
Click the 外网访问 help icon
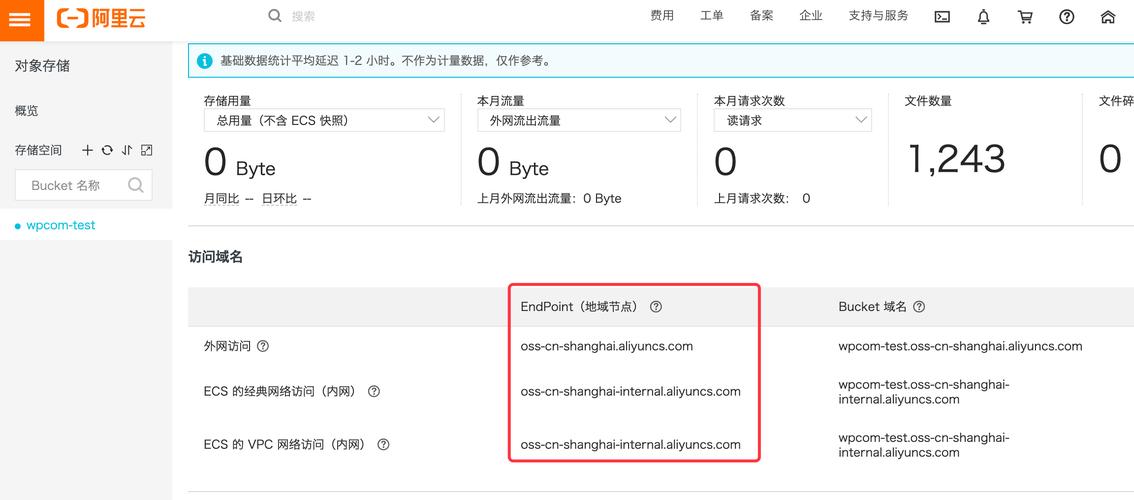pyautogui.click(x=263, y=346)
